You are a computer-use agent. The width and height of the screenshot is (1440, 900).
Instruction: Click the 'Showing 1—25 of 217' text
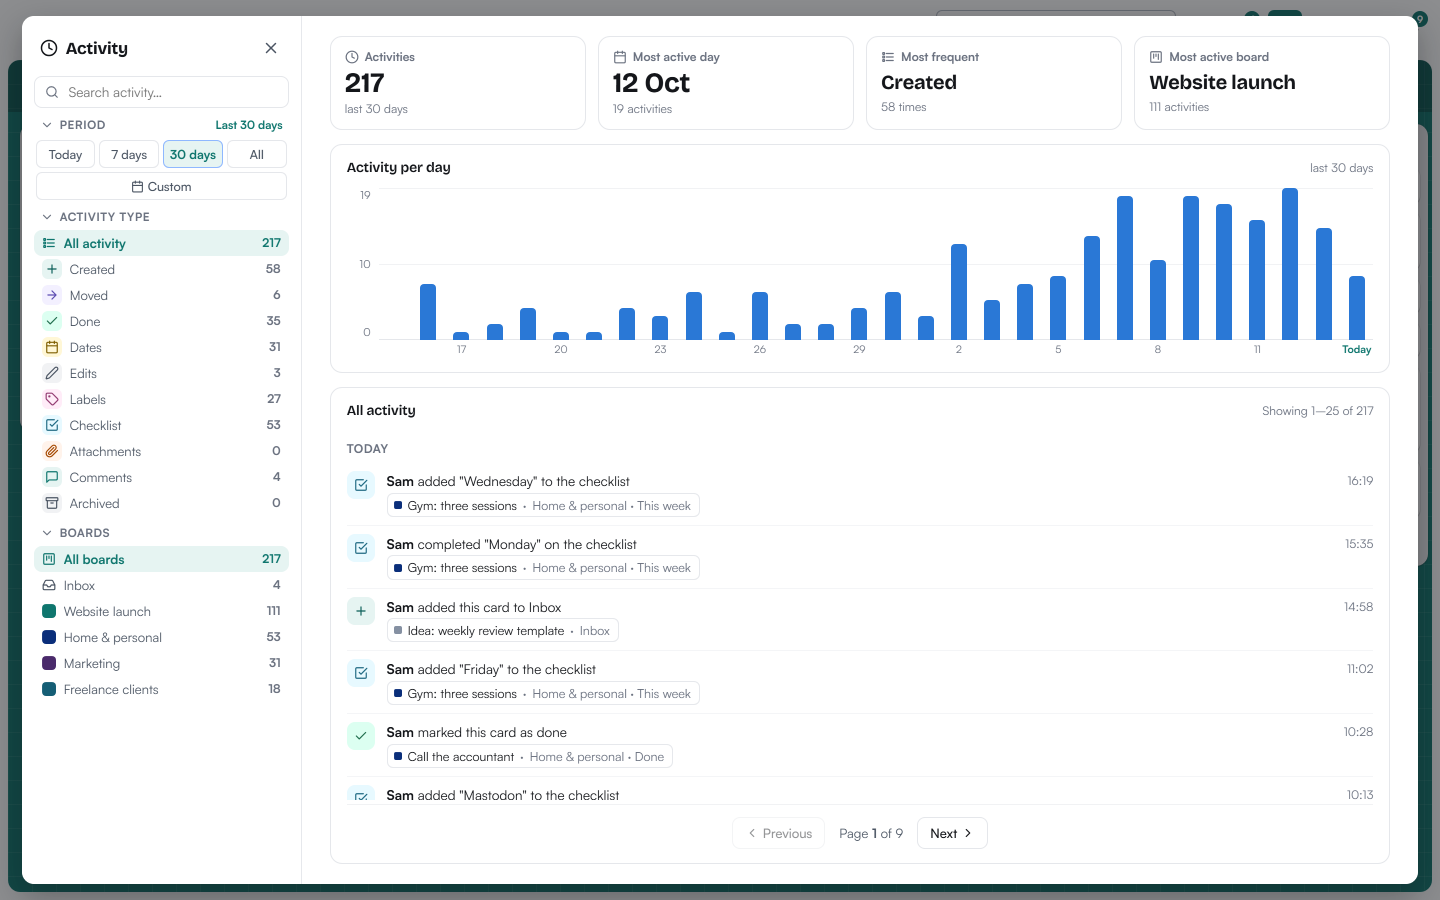click(1317, 411)
